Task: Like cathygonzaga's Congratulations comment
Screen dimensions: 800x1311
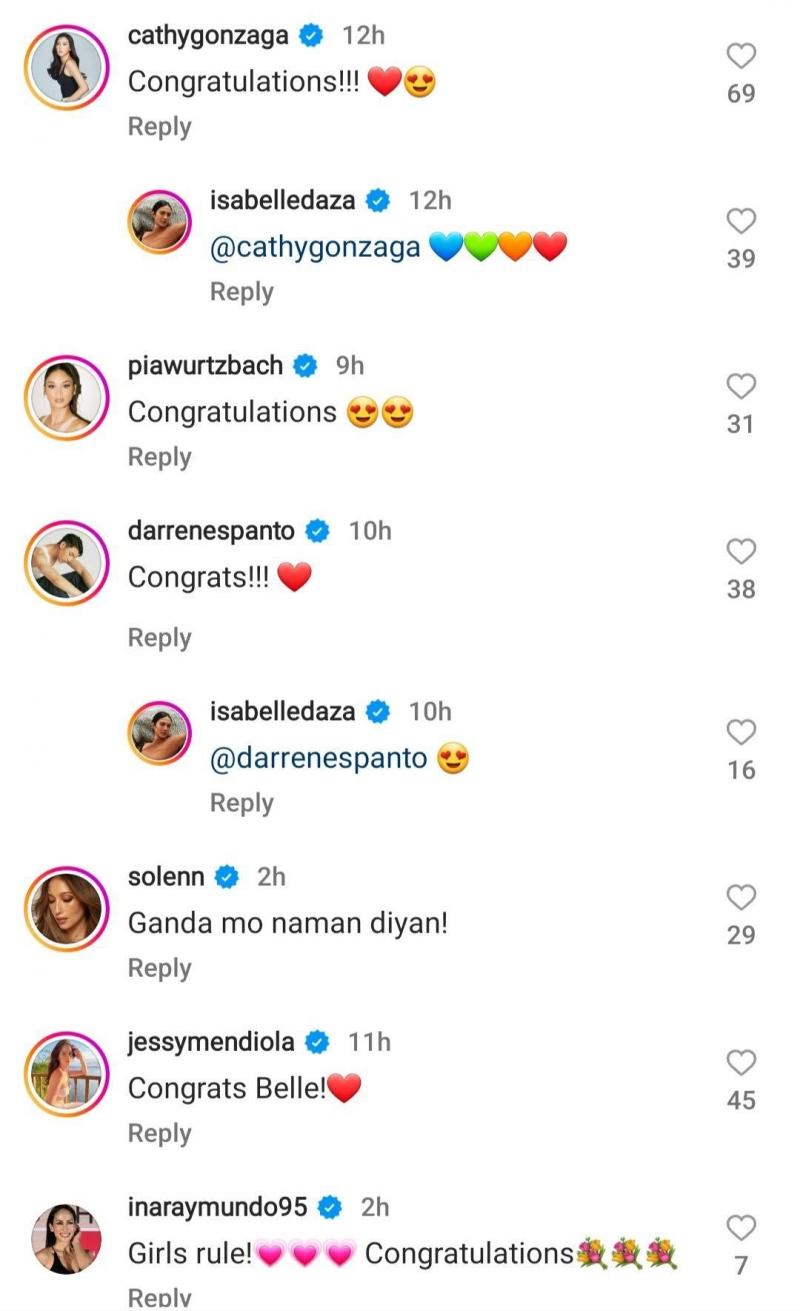Action: click(x=741, y=57)
